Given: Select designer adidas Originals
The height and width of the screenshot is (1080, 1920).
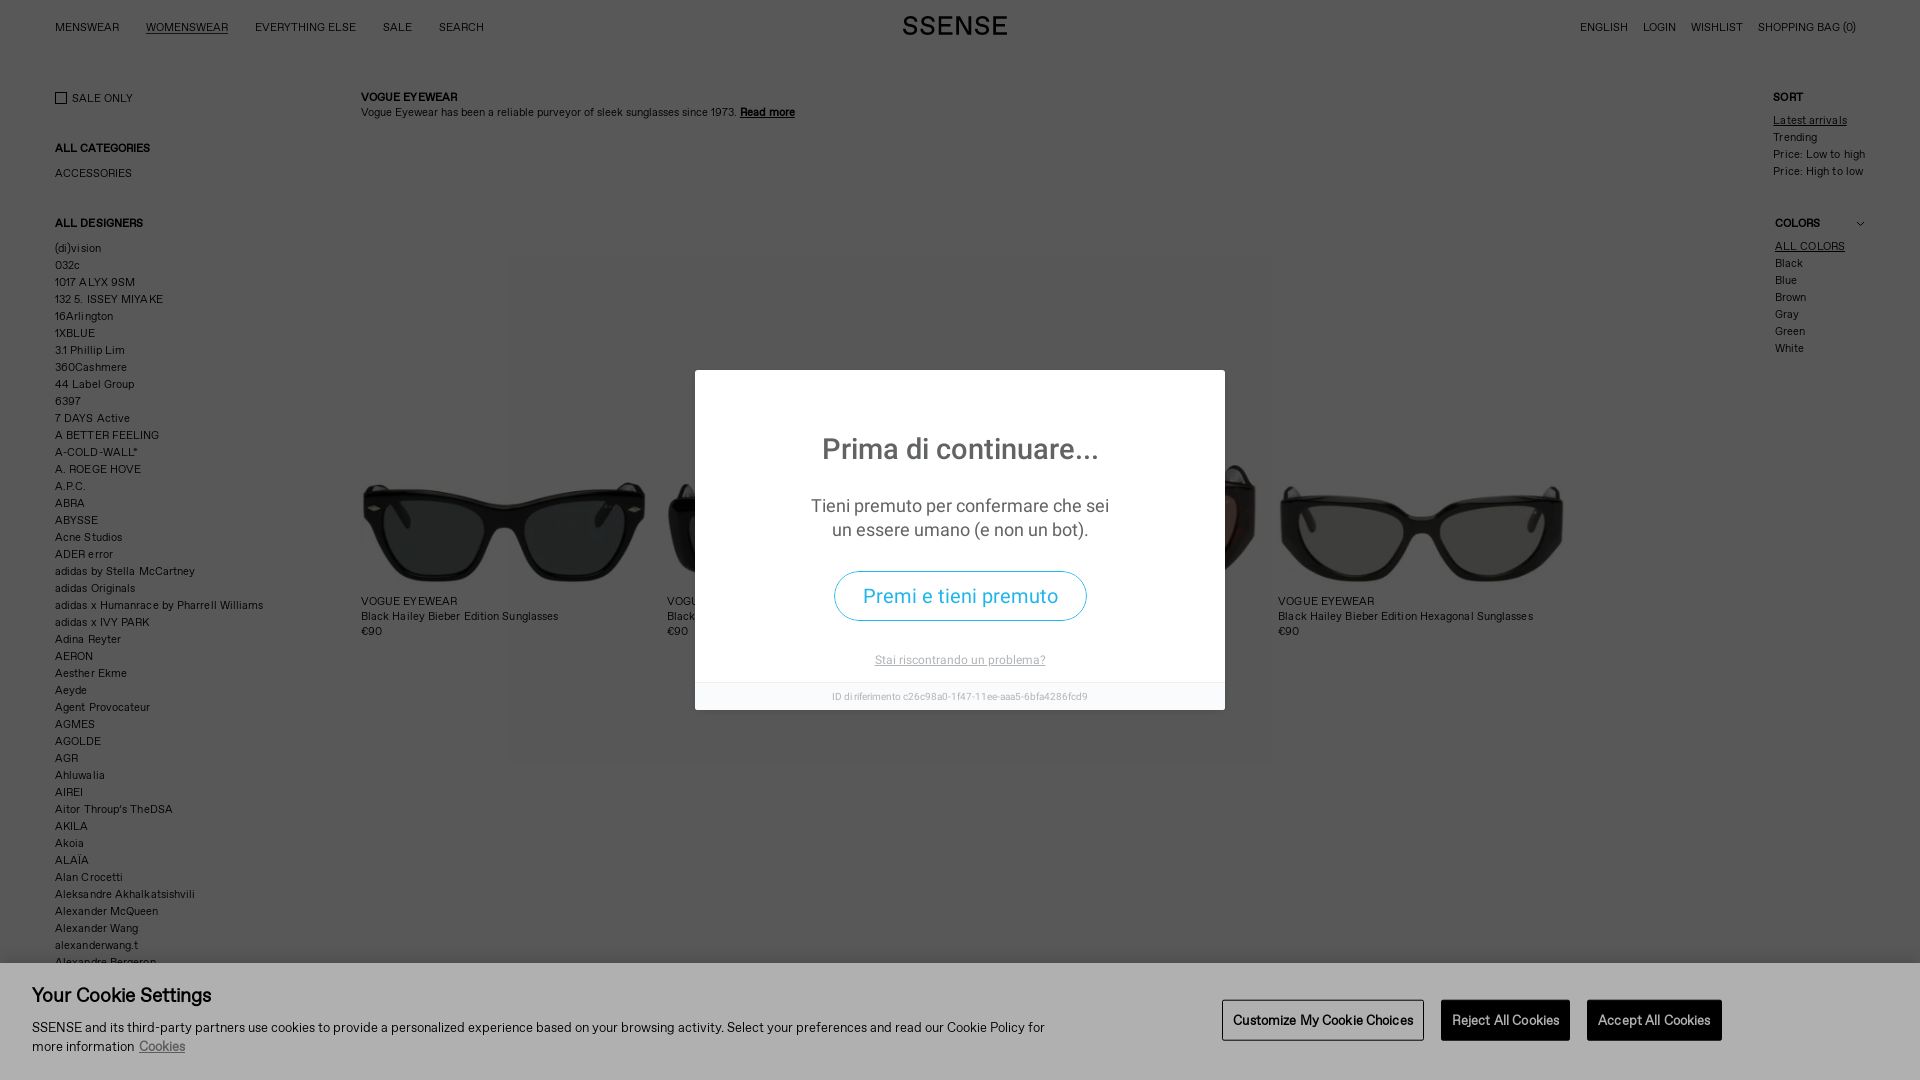Looking at the screenshot, I should tap(95, 588).
